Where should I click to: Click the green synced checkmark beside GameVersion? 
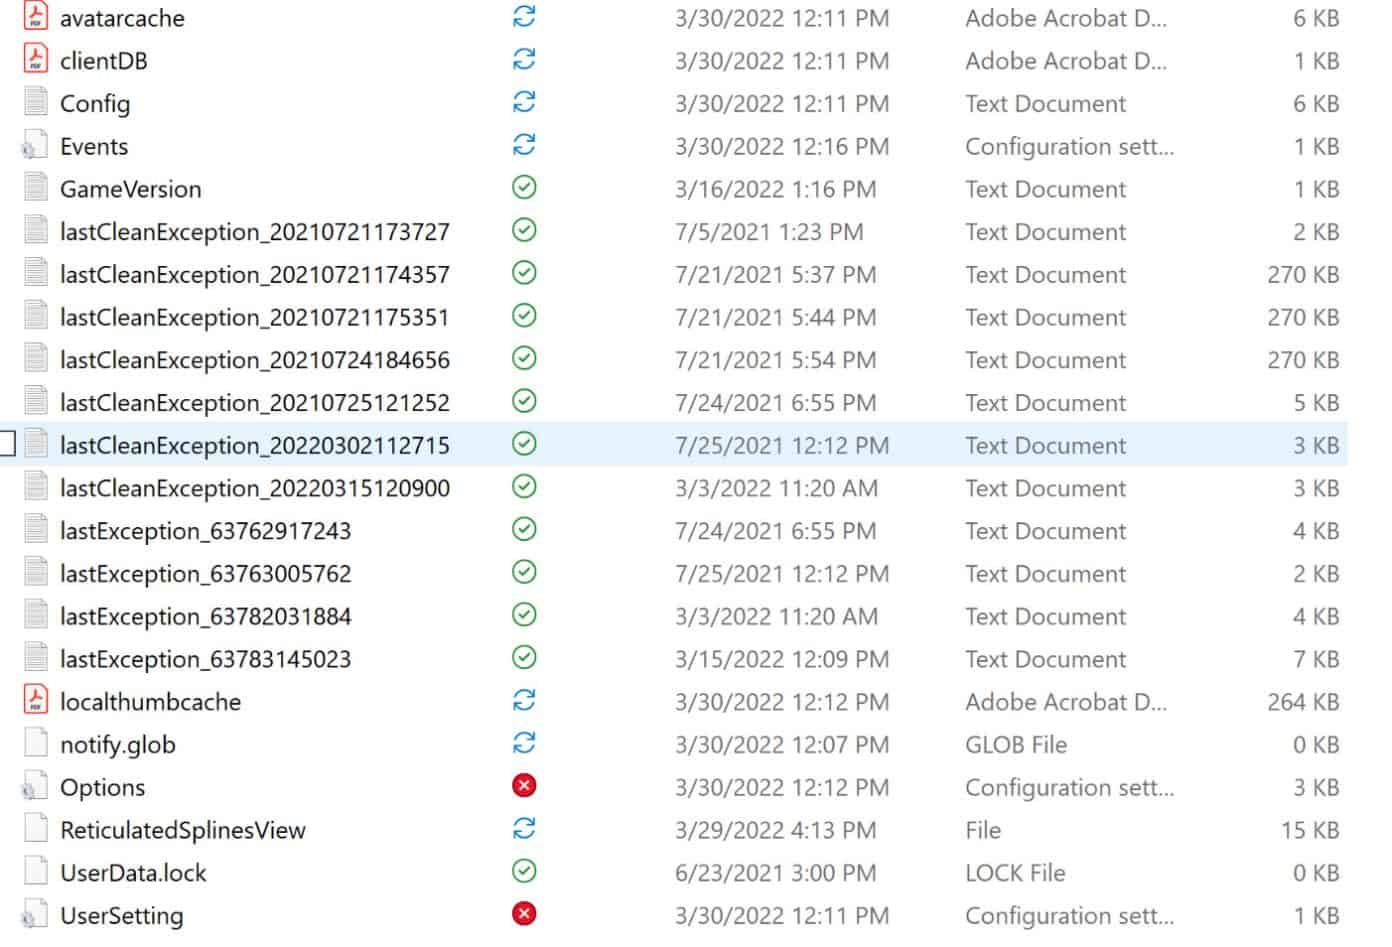[524, 188]
